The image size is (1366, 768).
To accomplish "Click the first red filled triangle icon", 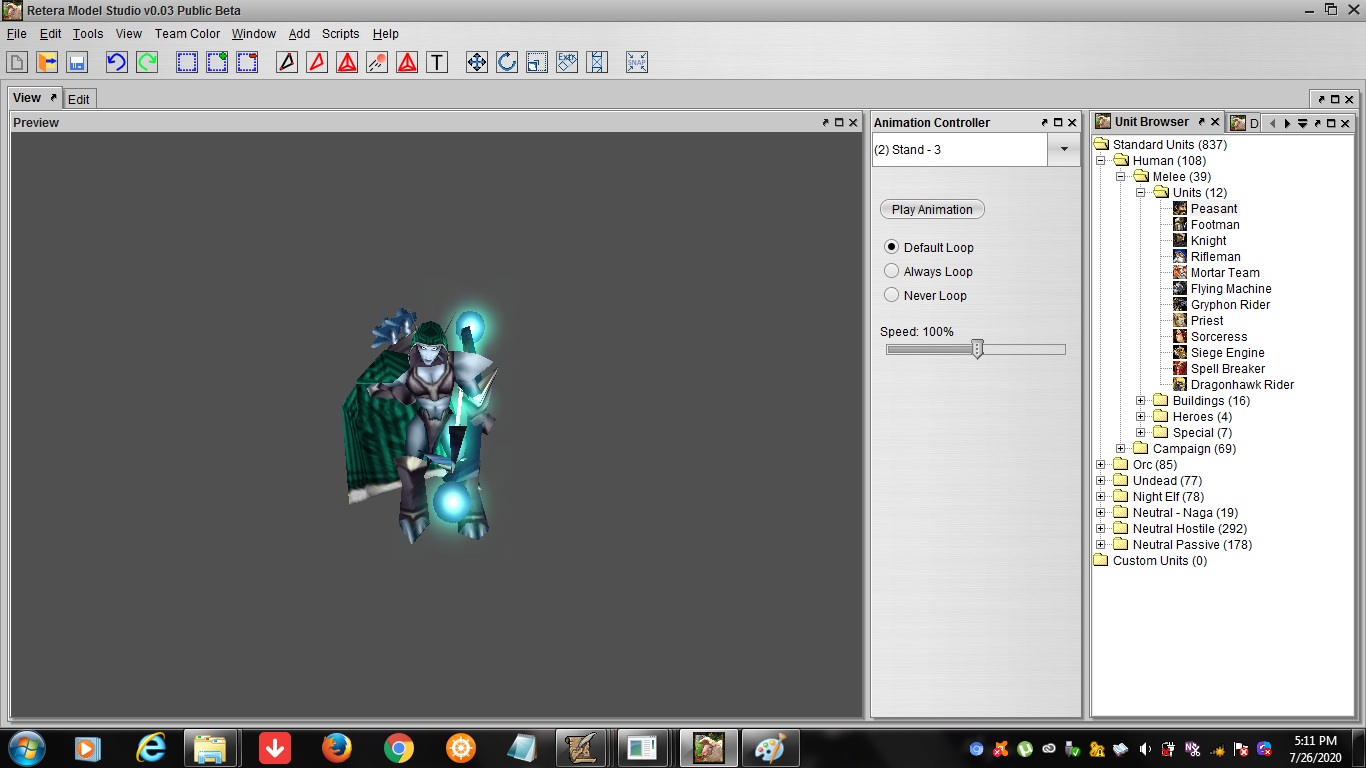I will point(347,62).
